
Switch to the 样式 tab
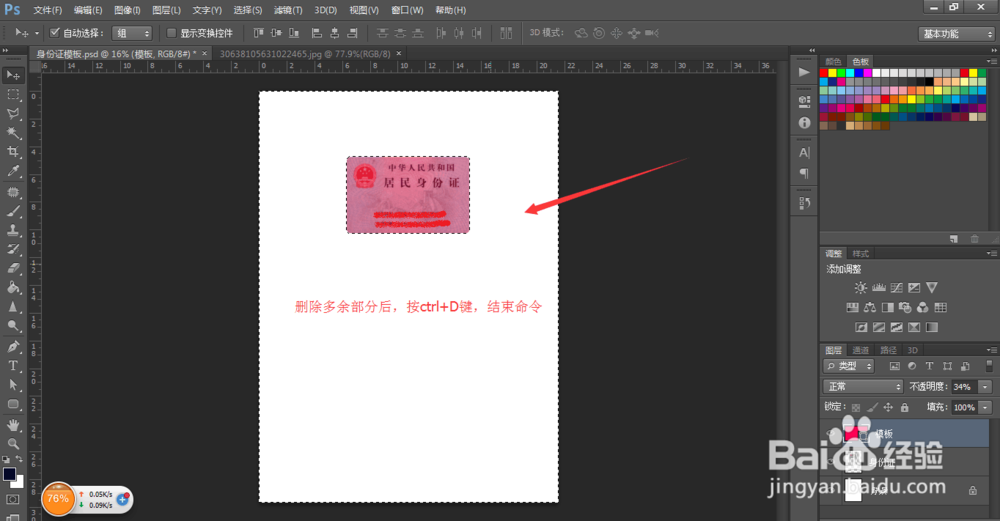(x=860, y=253)
